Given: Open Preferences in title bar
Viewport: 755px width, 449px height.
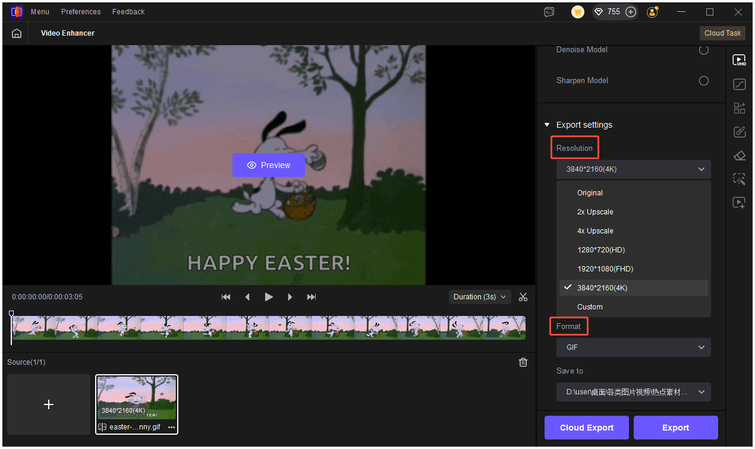Looking at the screenshot, I should tap(81, 12).
